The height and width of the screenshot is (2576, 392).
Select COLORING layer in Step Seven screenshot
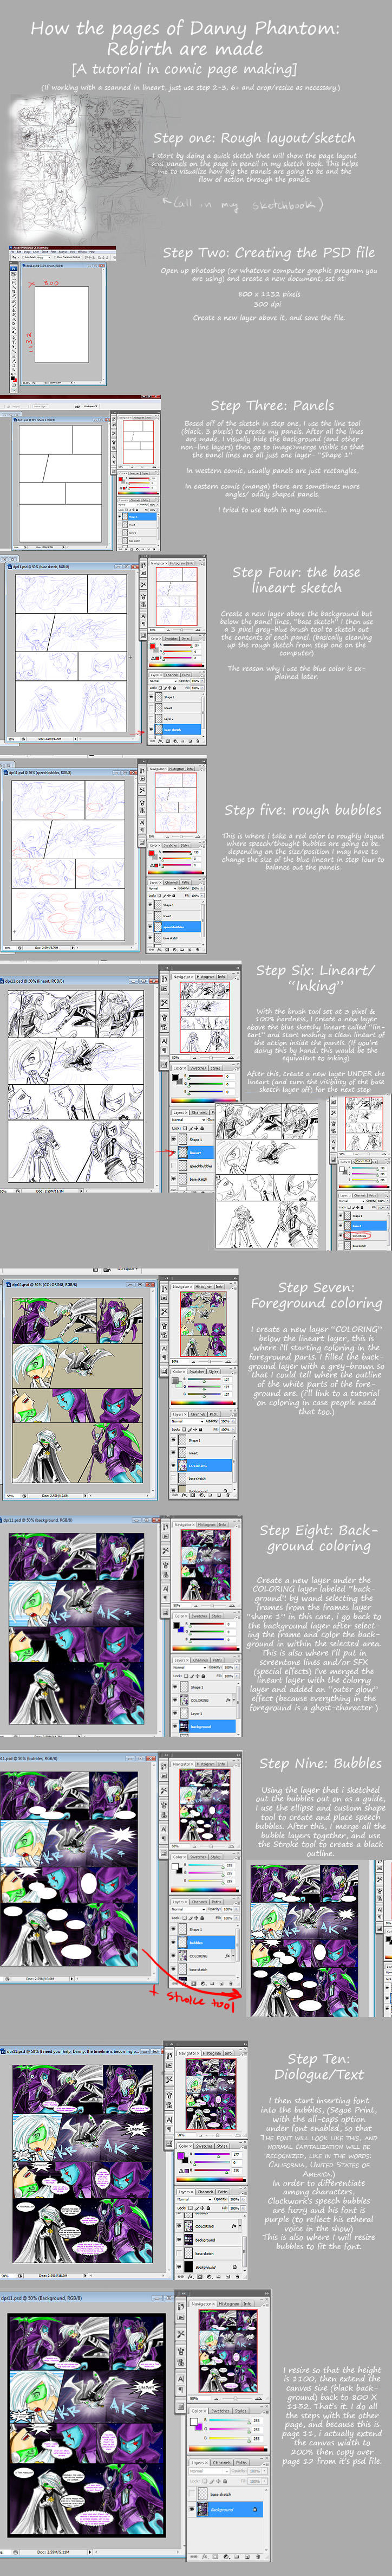201,1466
